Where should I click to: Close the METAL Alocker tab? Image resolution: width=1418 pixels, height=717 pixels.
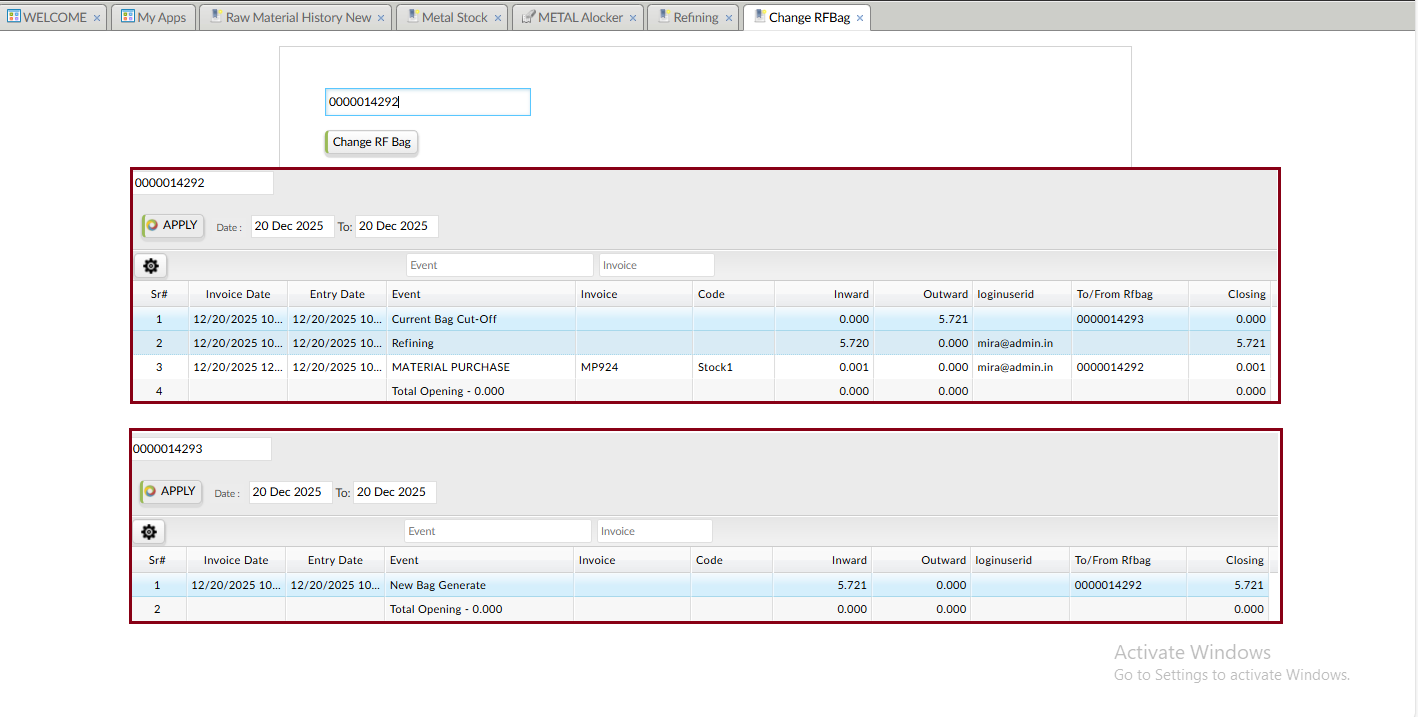633,18
